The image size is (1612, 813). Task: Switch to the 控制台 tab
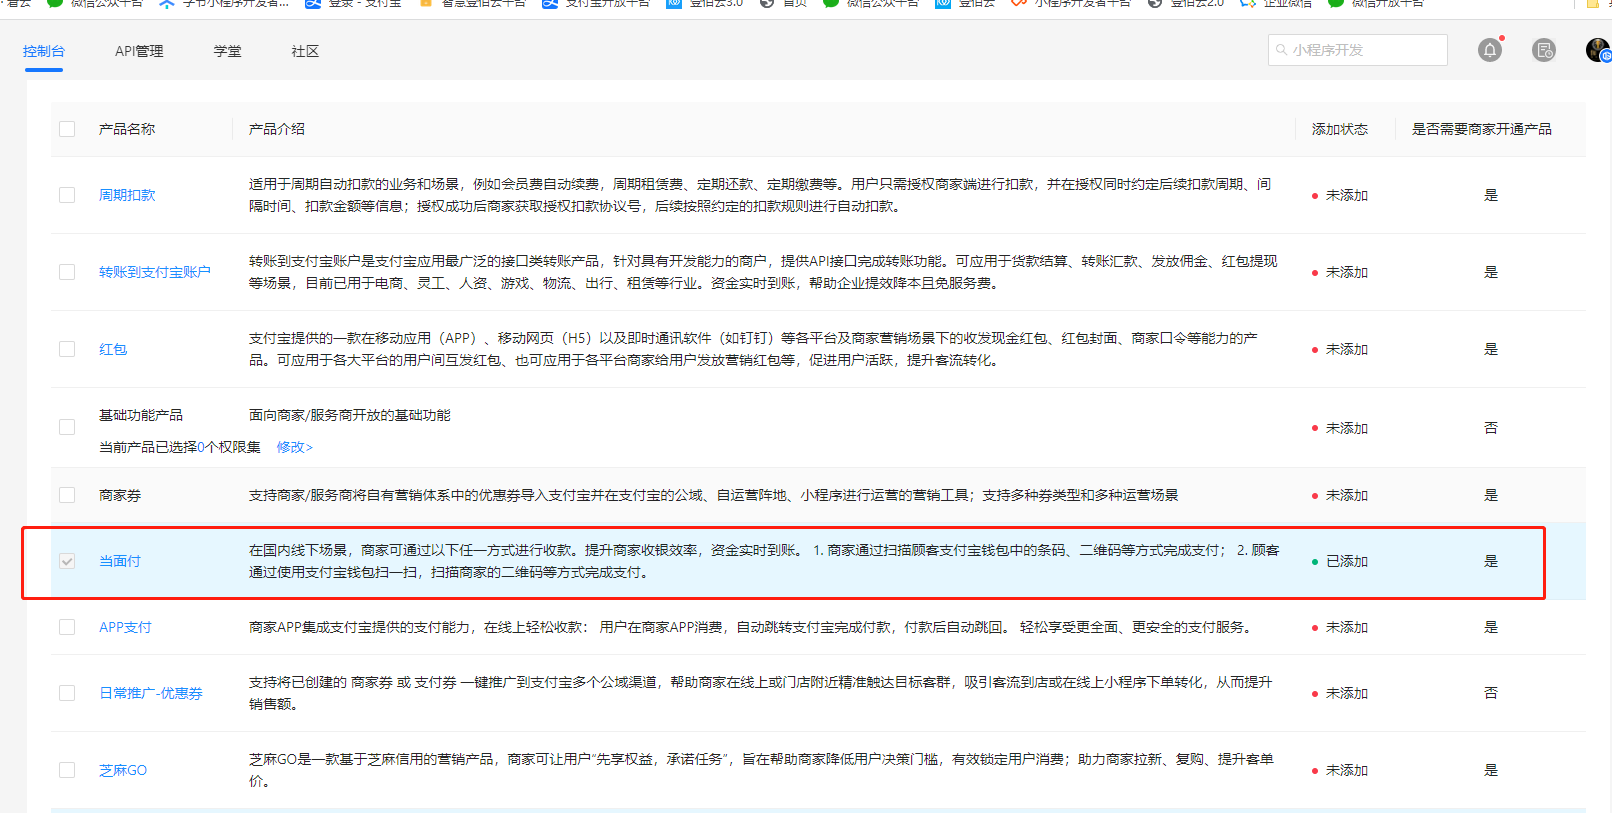(44, 51)
